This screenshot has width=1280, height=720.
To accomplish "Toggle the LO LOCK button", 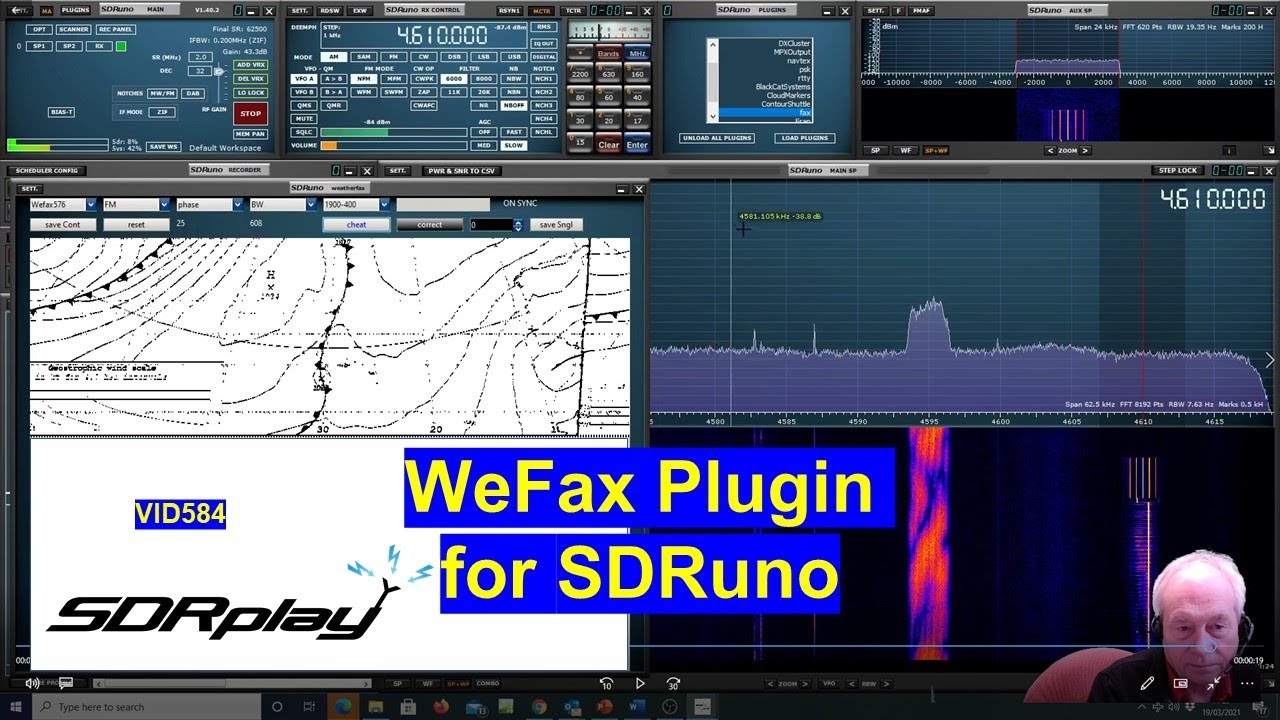I will tap(250, 92).
